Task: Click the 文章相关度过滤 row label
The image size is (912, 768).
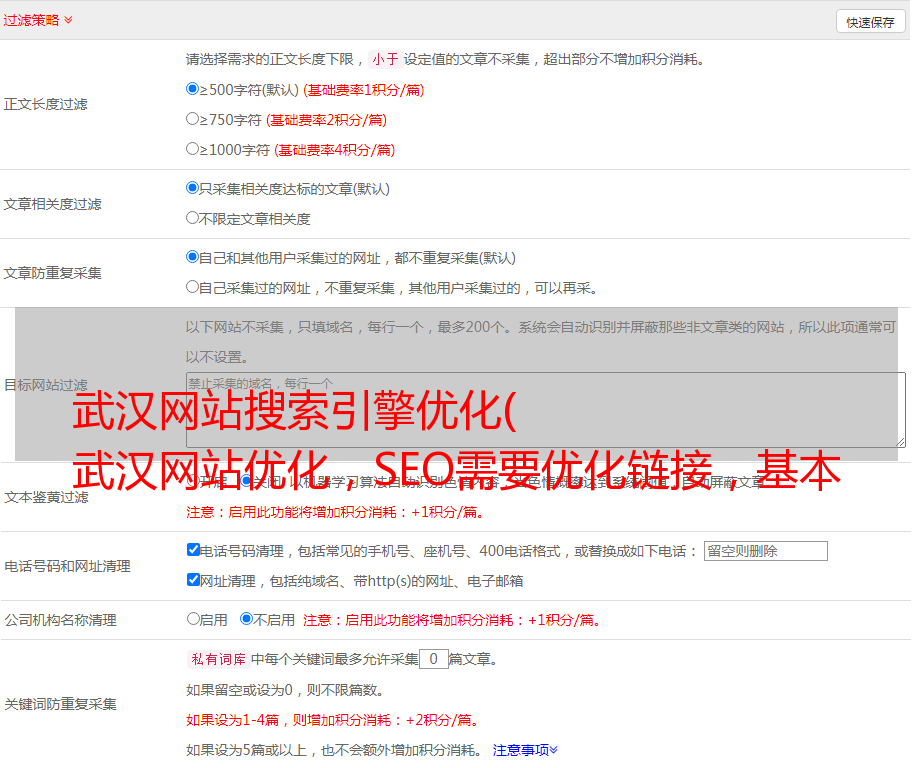Action: (53, 204)
